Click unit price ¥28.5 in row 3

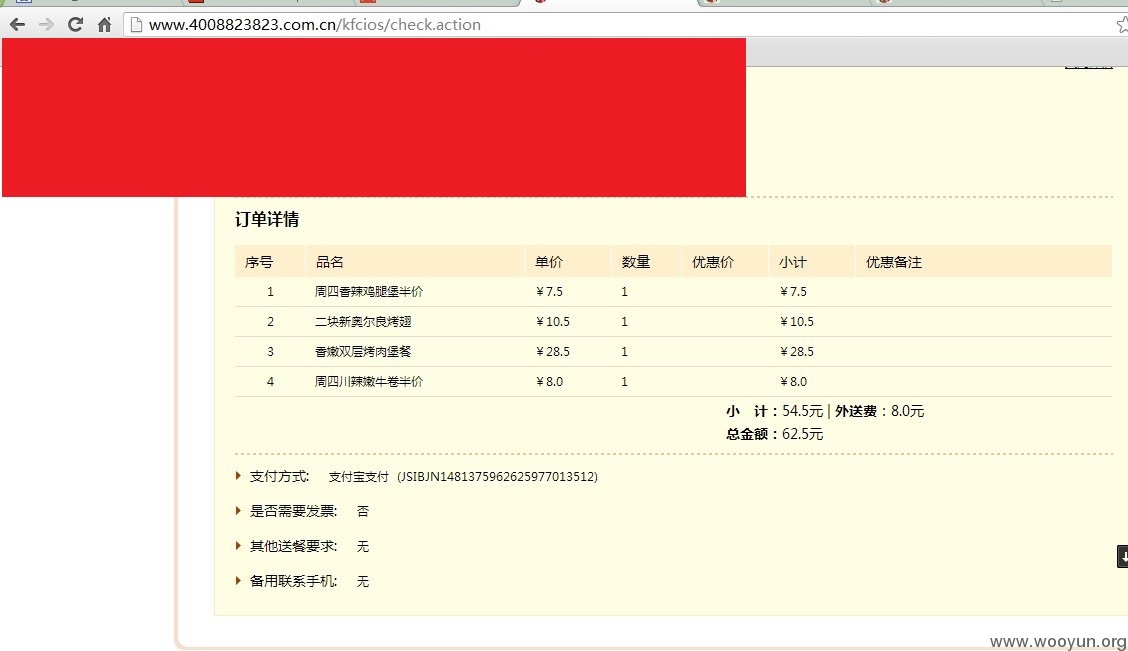click(x=553, y=352)
